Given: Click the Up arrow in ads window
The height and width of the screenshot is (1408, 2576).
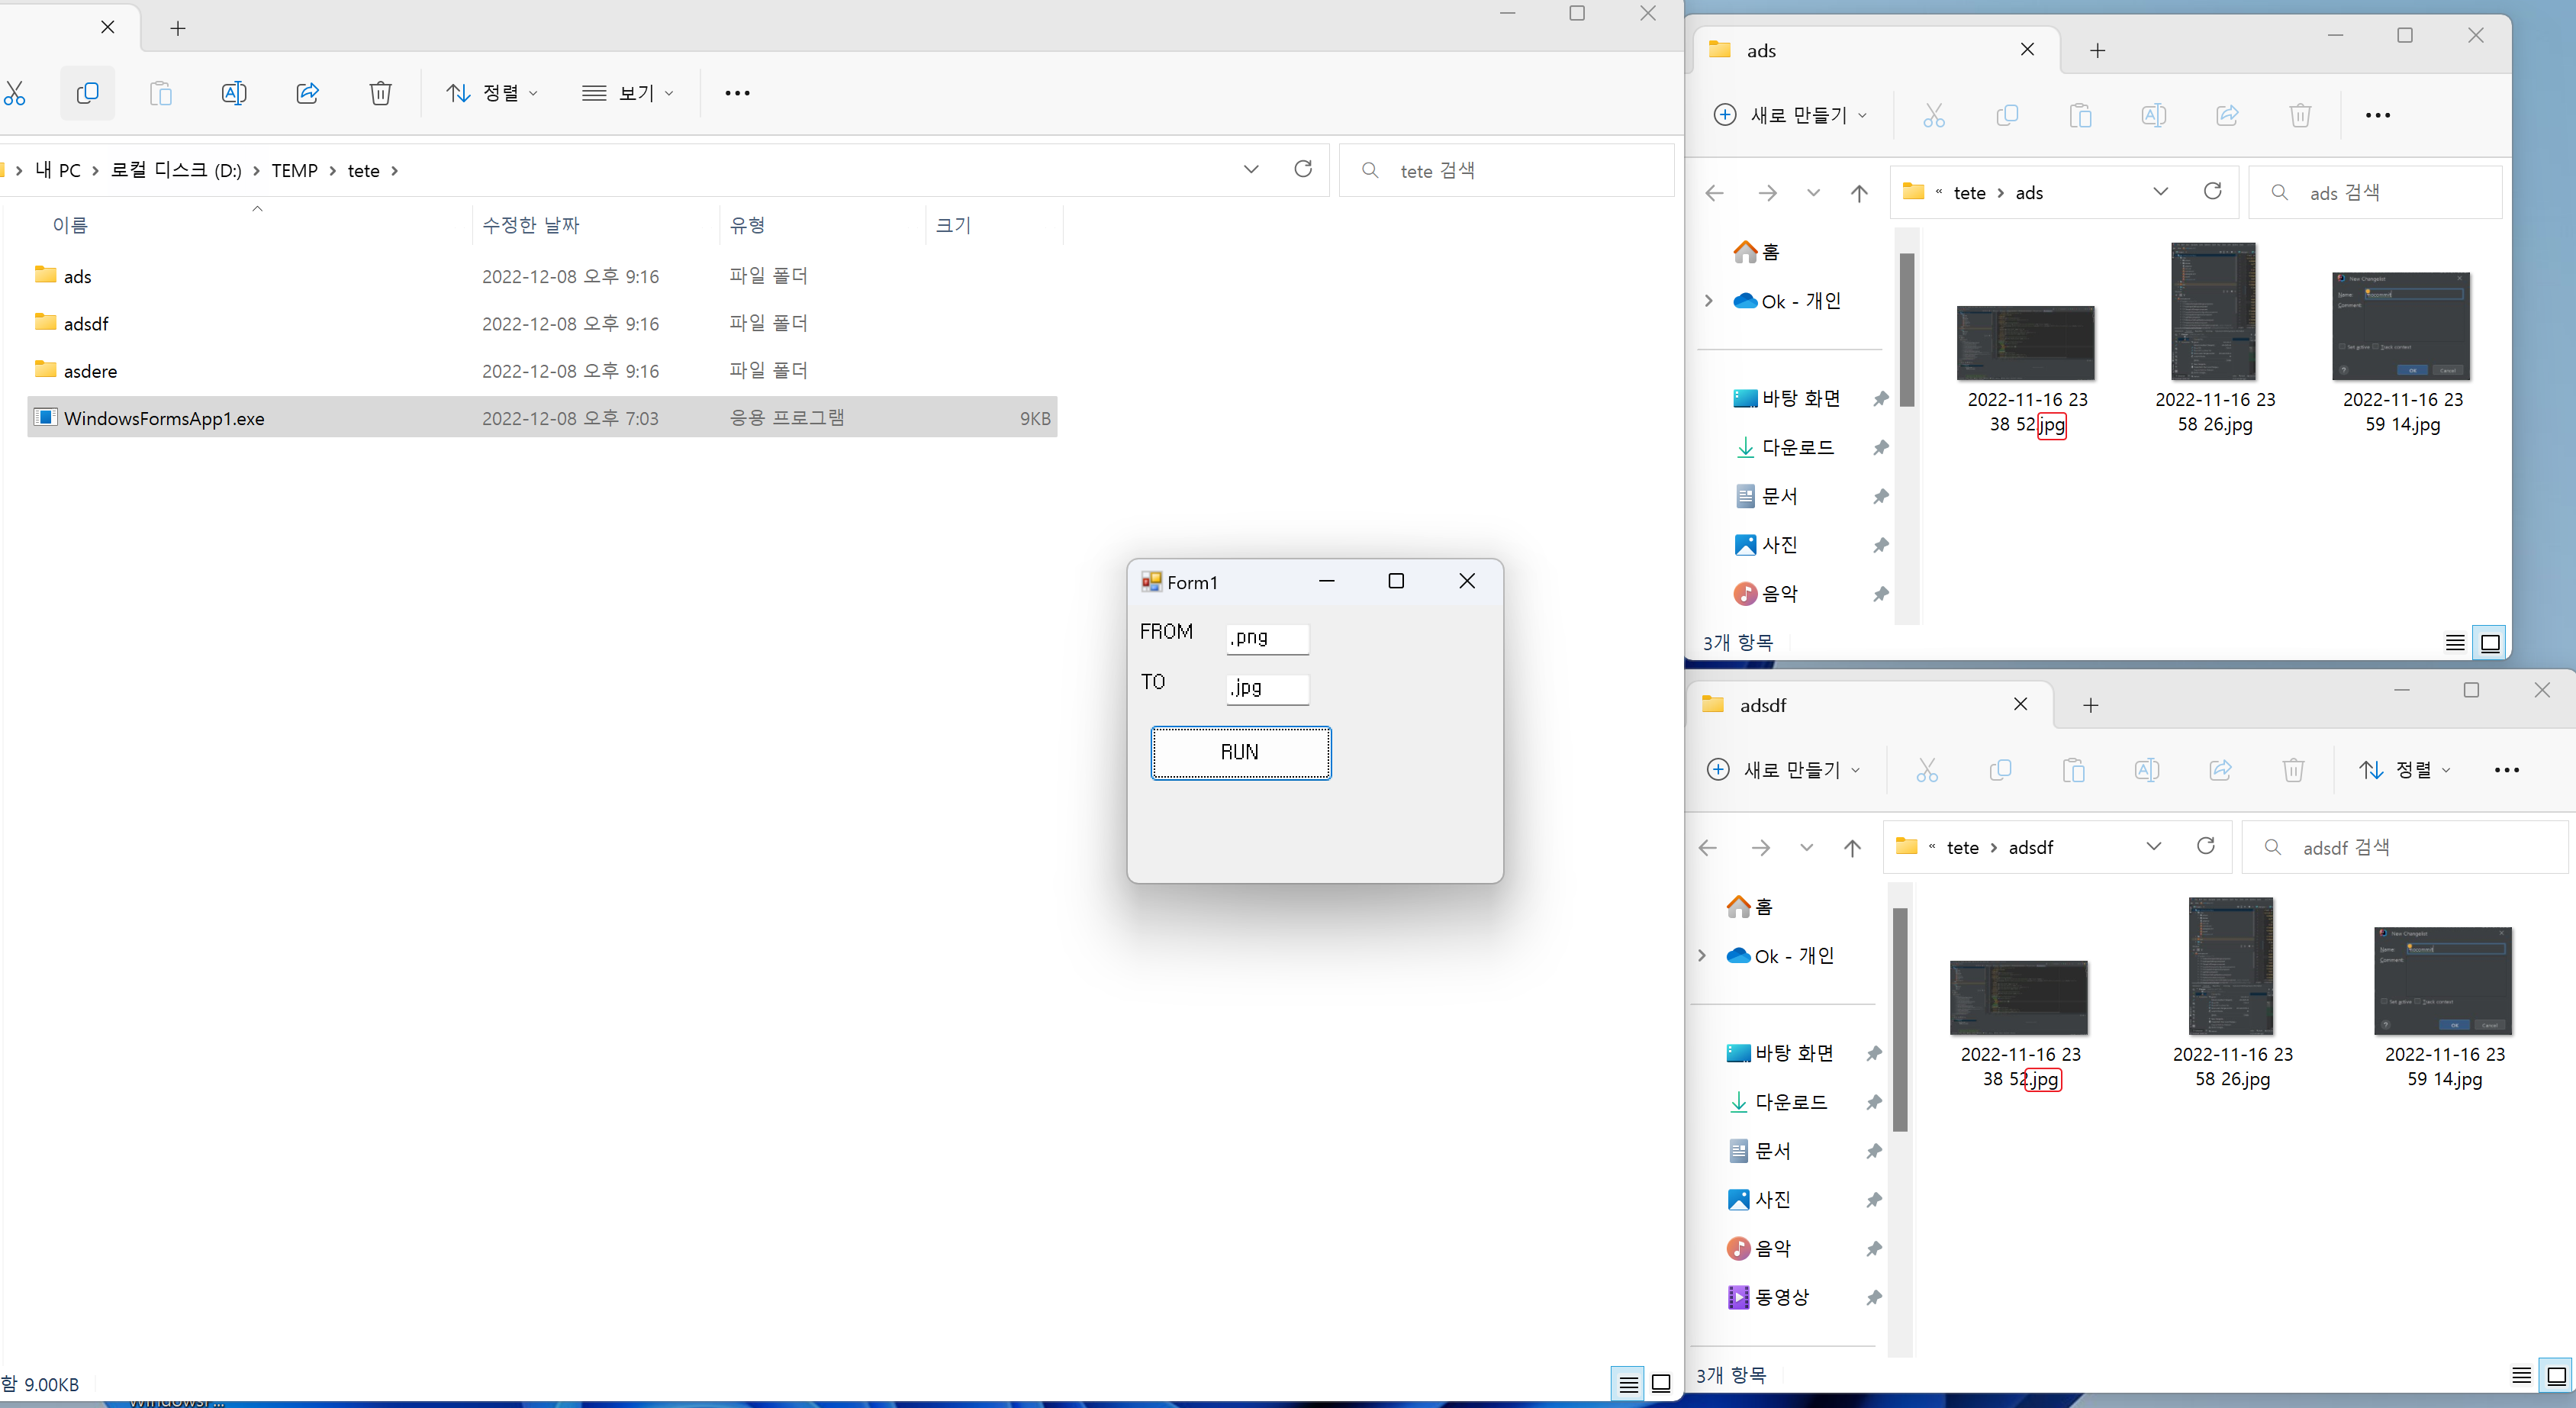Looking at the screenshot, I should pos(1858,193).
